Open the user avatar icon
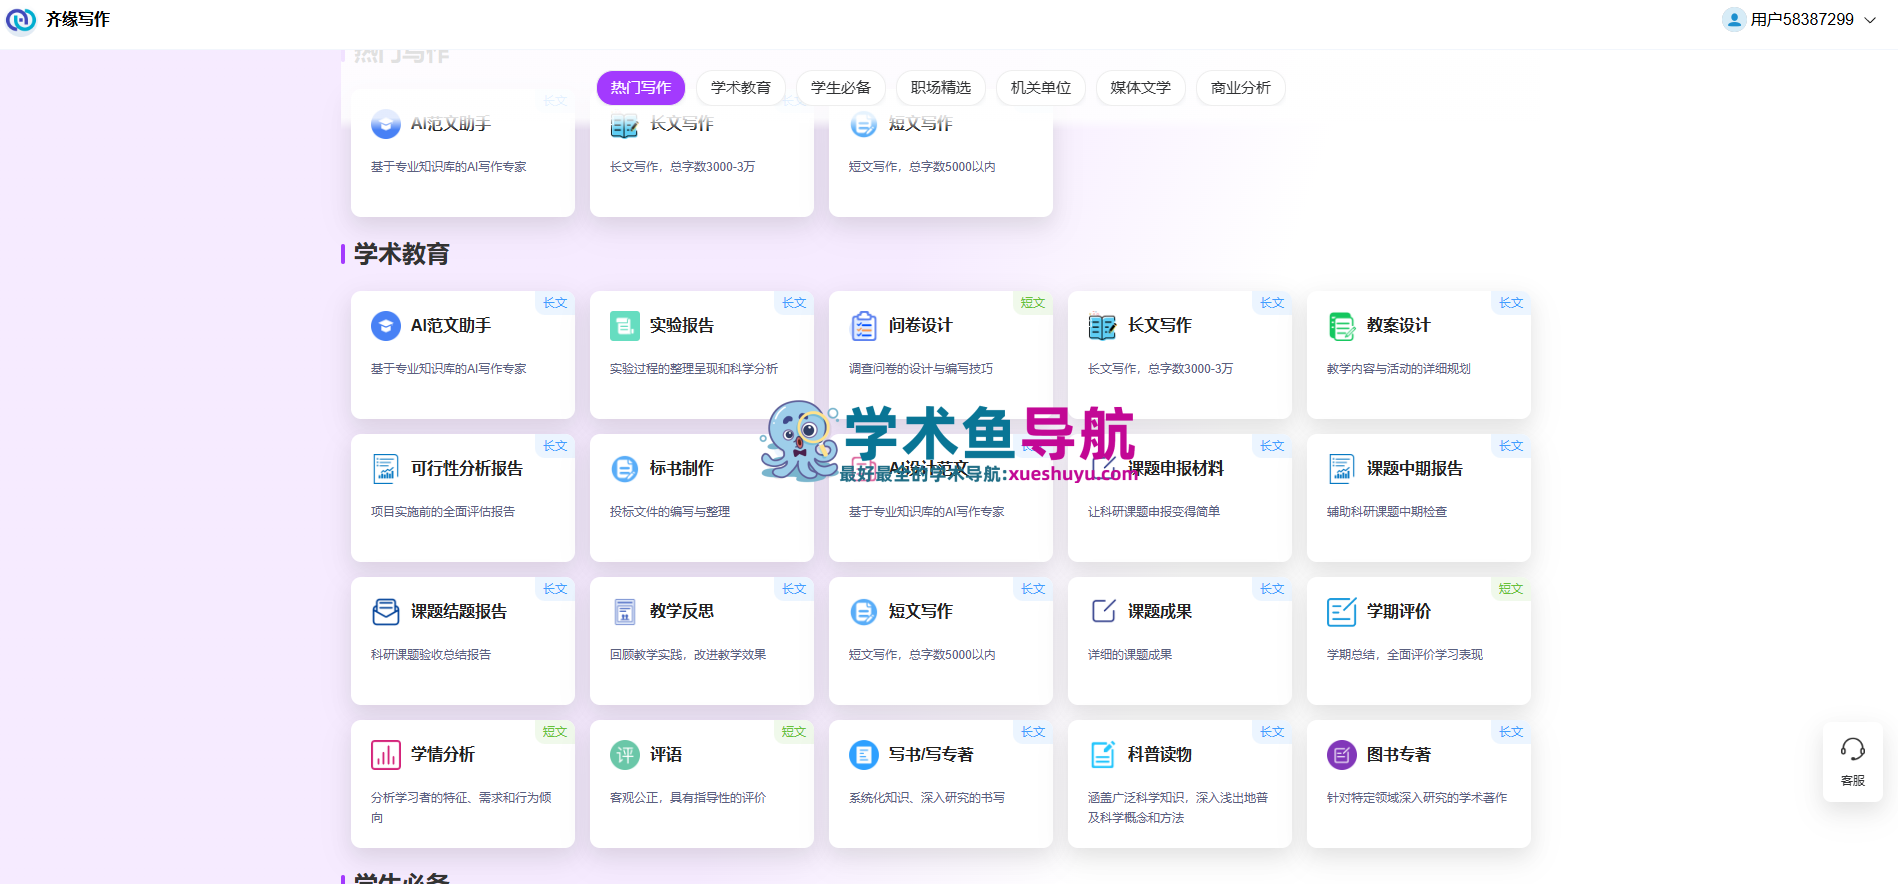Screen dimensions: 1898x884 (x=1733, y=20)
